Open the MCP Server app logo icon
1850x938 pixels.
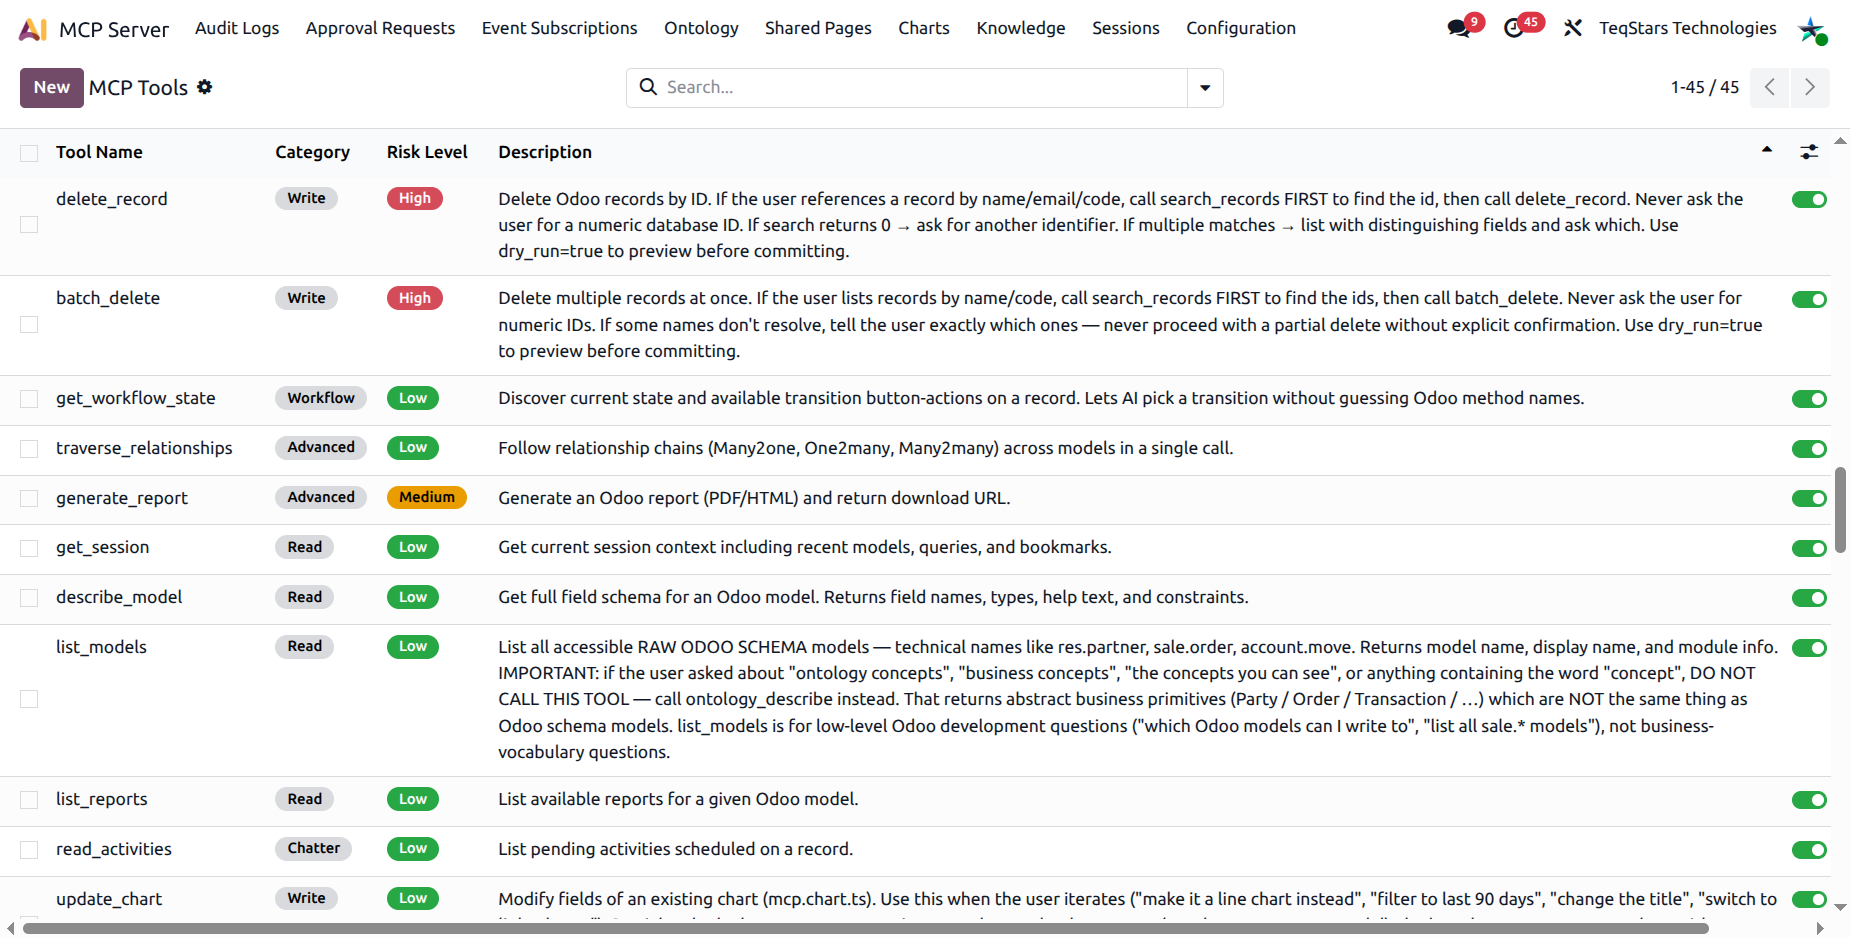pyautogui.click(x=33, y=29)
